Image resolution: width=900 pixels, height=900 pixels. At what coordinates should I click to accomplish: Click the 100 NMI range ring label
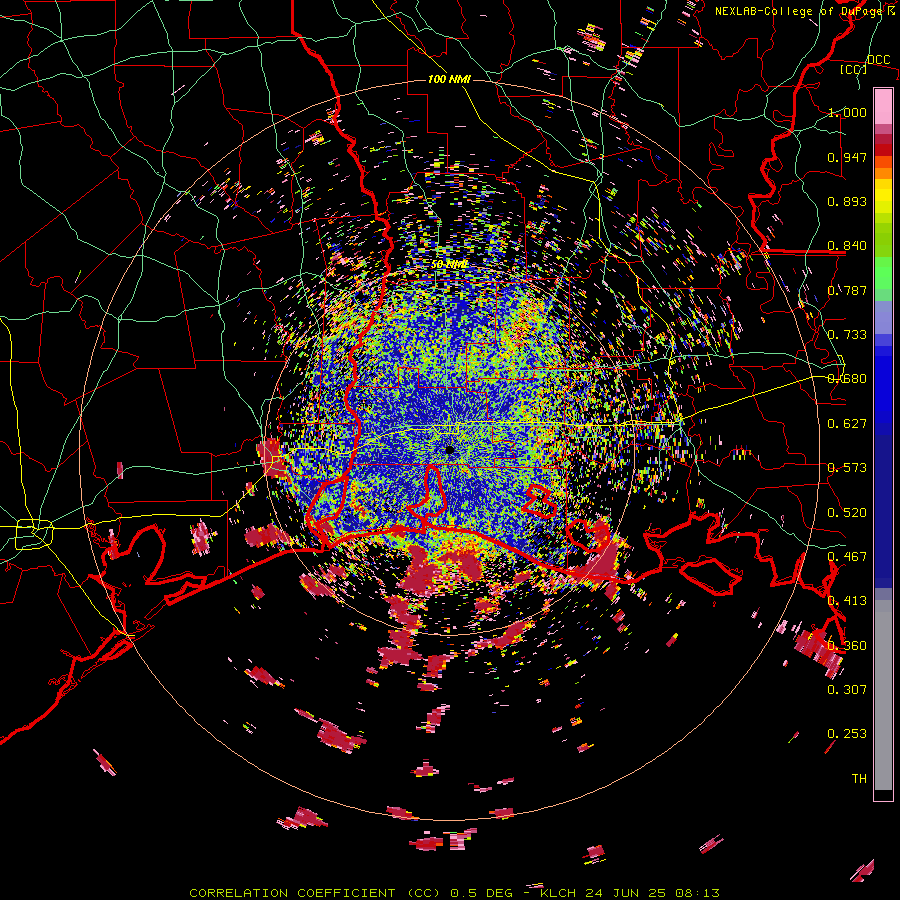coord(449,79)
